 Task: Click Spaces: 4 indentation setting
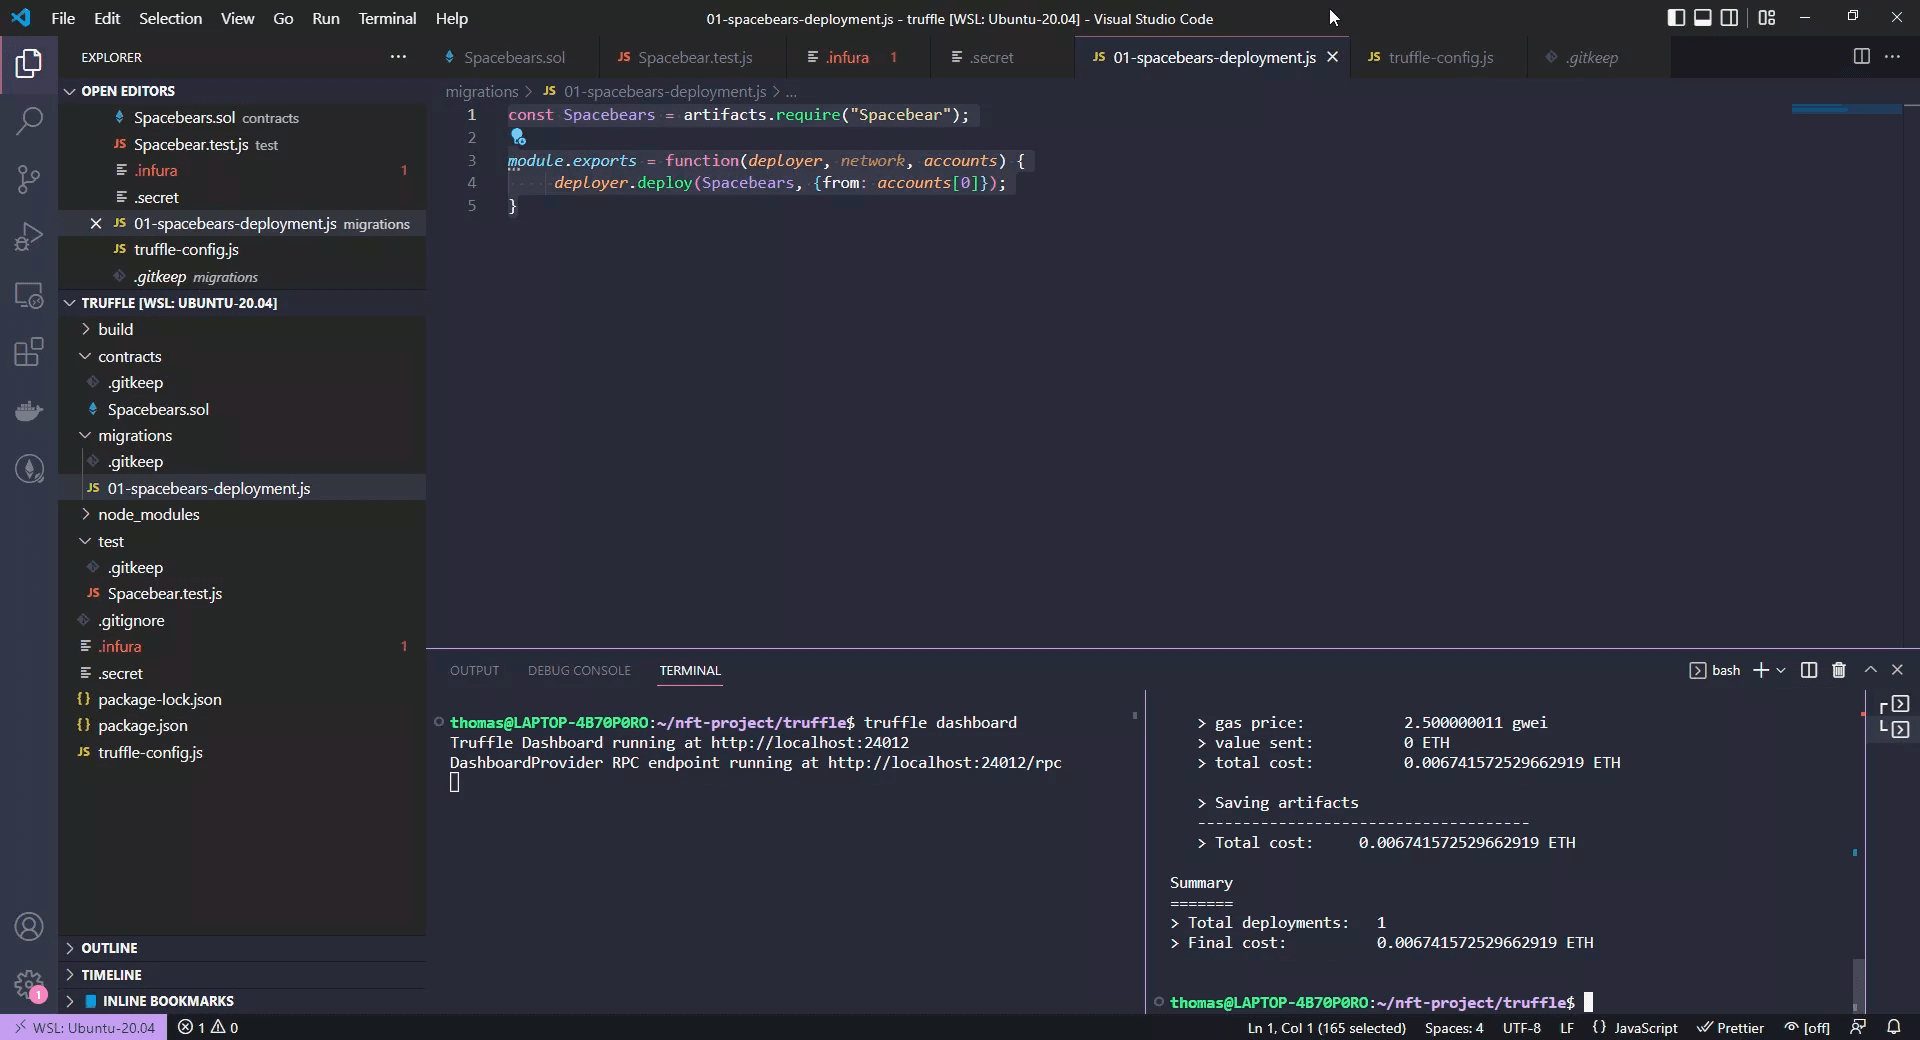coord(1454,1027)
